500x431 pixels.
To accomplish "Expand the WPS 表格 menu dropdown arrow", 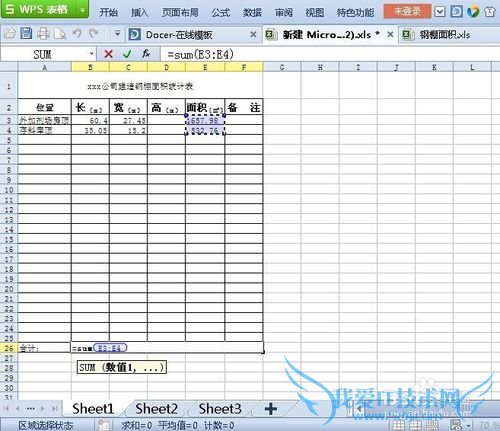I will tap(83, 10).
